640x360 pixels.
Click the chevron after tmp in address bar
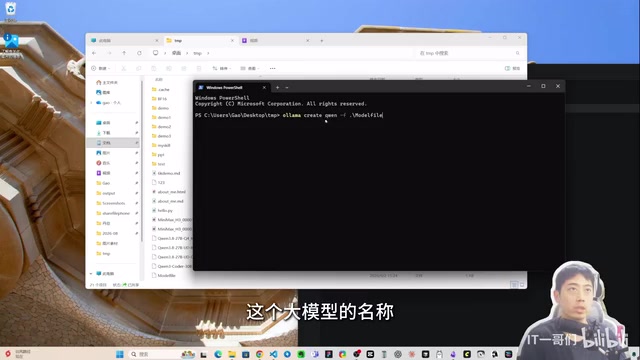click(208, 53)
